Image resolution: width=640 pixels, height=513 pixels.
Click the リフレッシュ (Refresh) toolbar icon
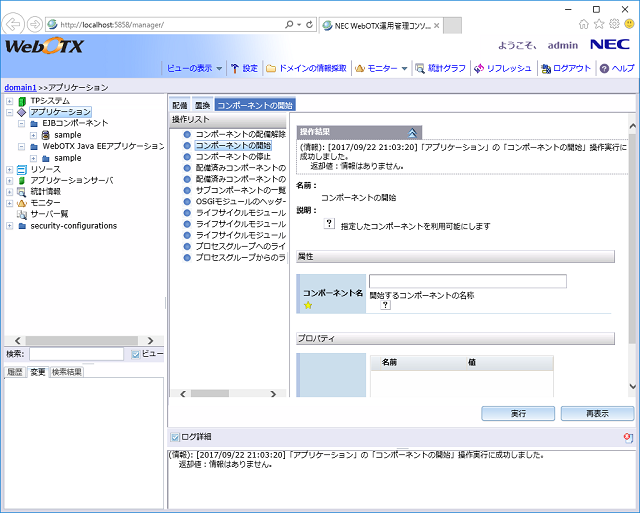(480, 68)
